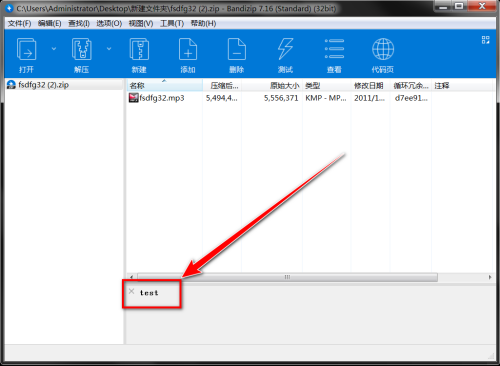This screenshot has width=500, height=366.
Task: Close the test comment panel
Action: (x=131, y=291)
